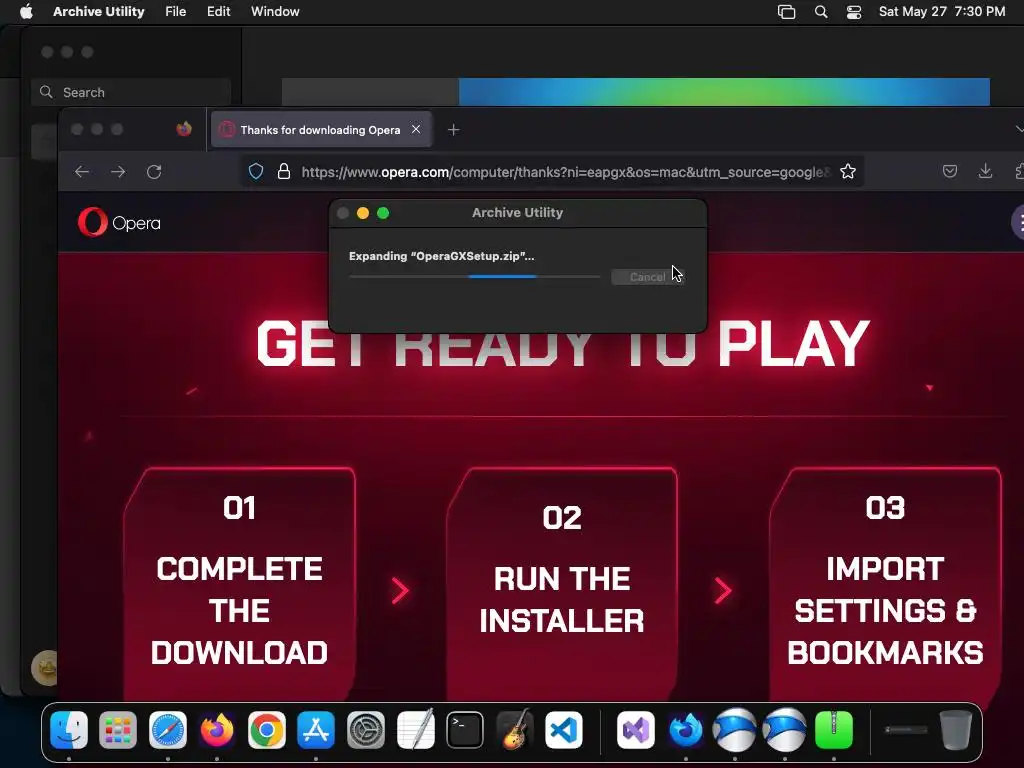Open the File menu

pos(176,12)
